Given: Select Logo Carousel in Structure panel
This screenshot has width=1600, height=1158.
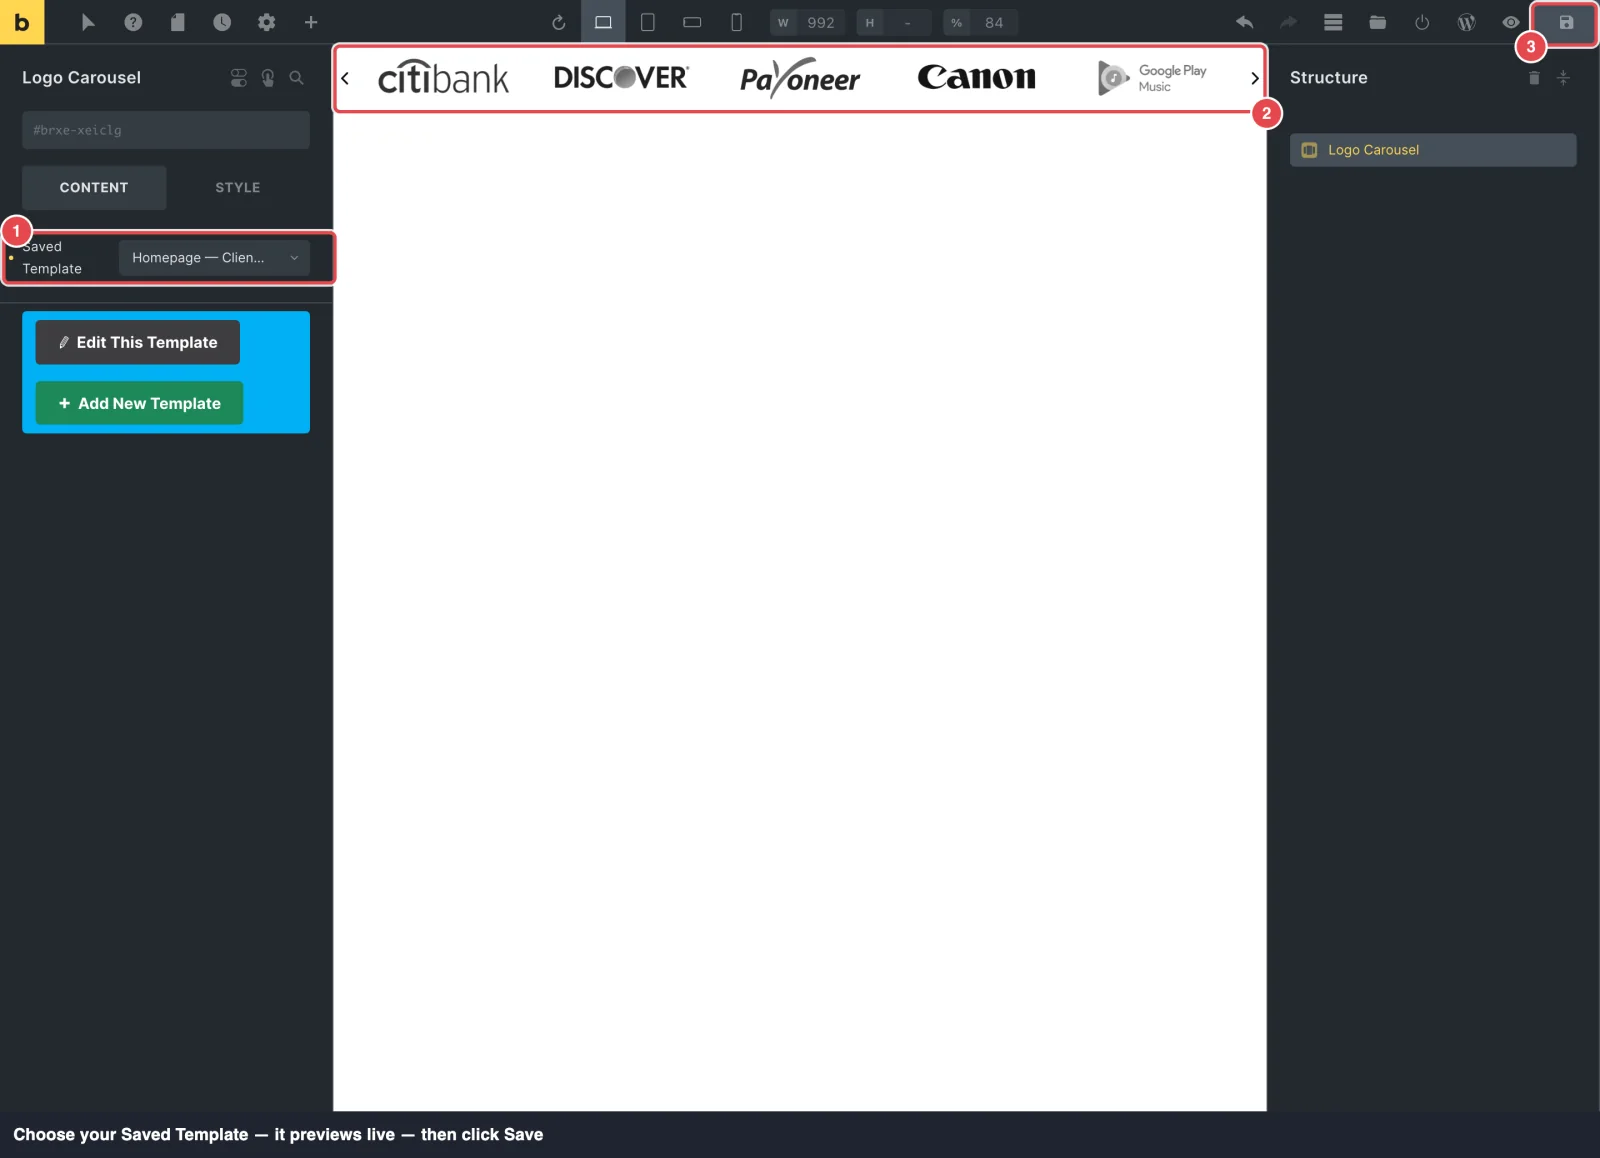Looking at the screenshot, I should [x=1433, y=150].
